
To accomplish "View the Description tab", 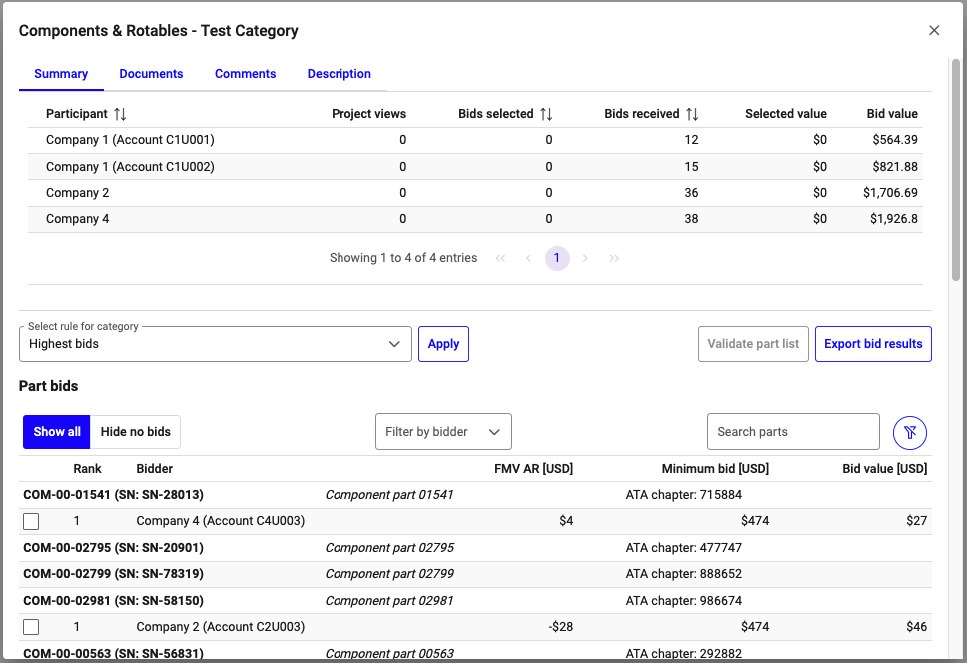I will click(339, 74).
